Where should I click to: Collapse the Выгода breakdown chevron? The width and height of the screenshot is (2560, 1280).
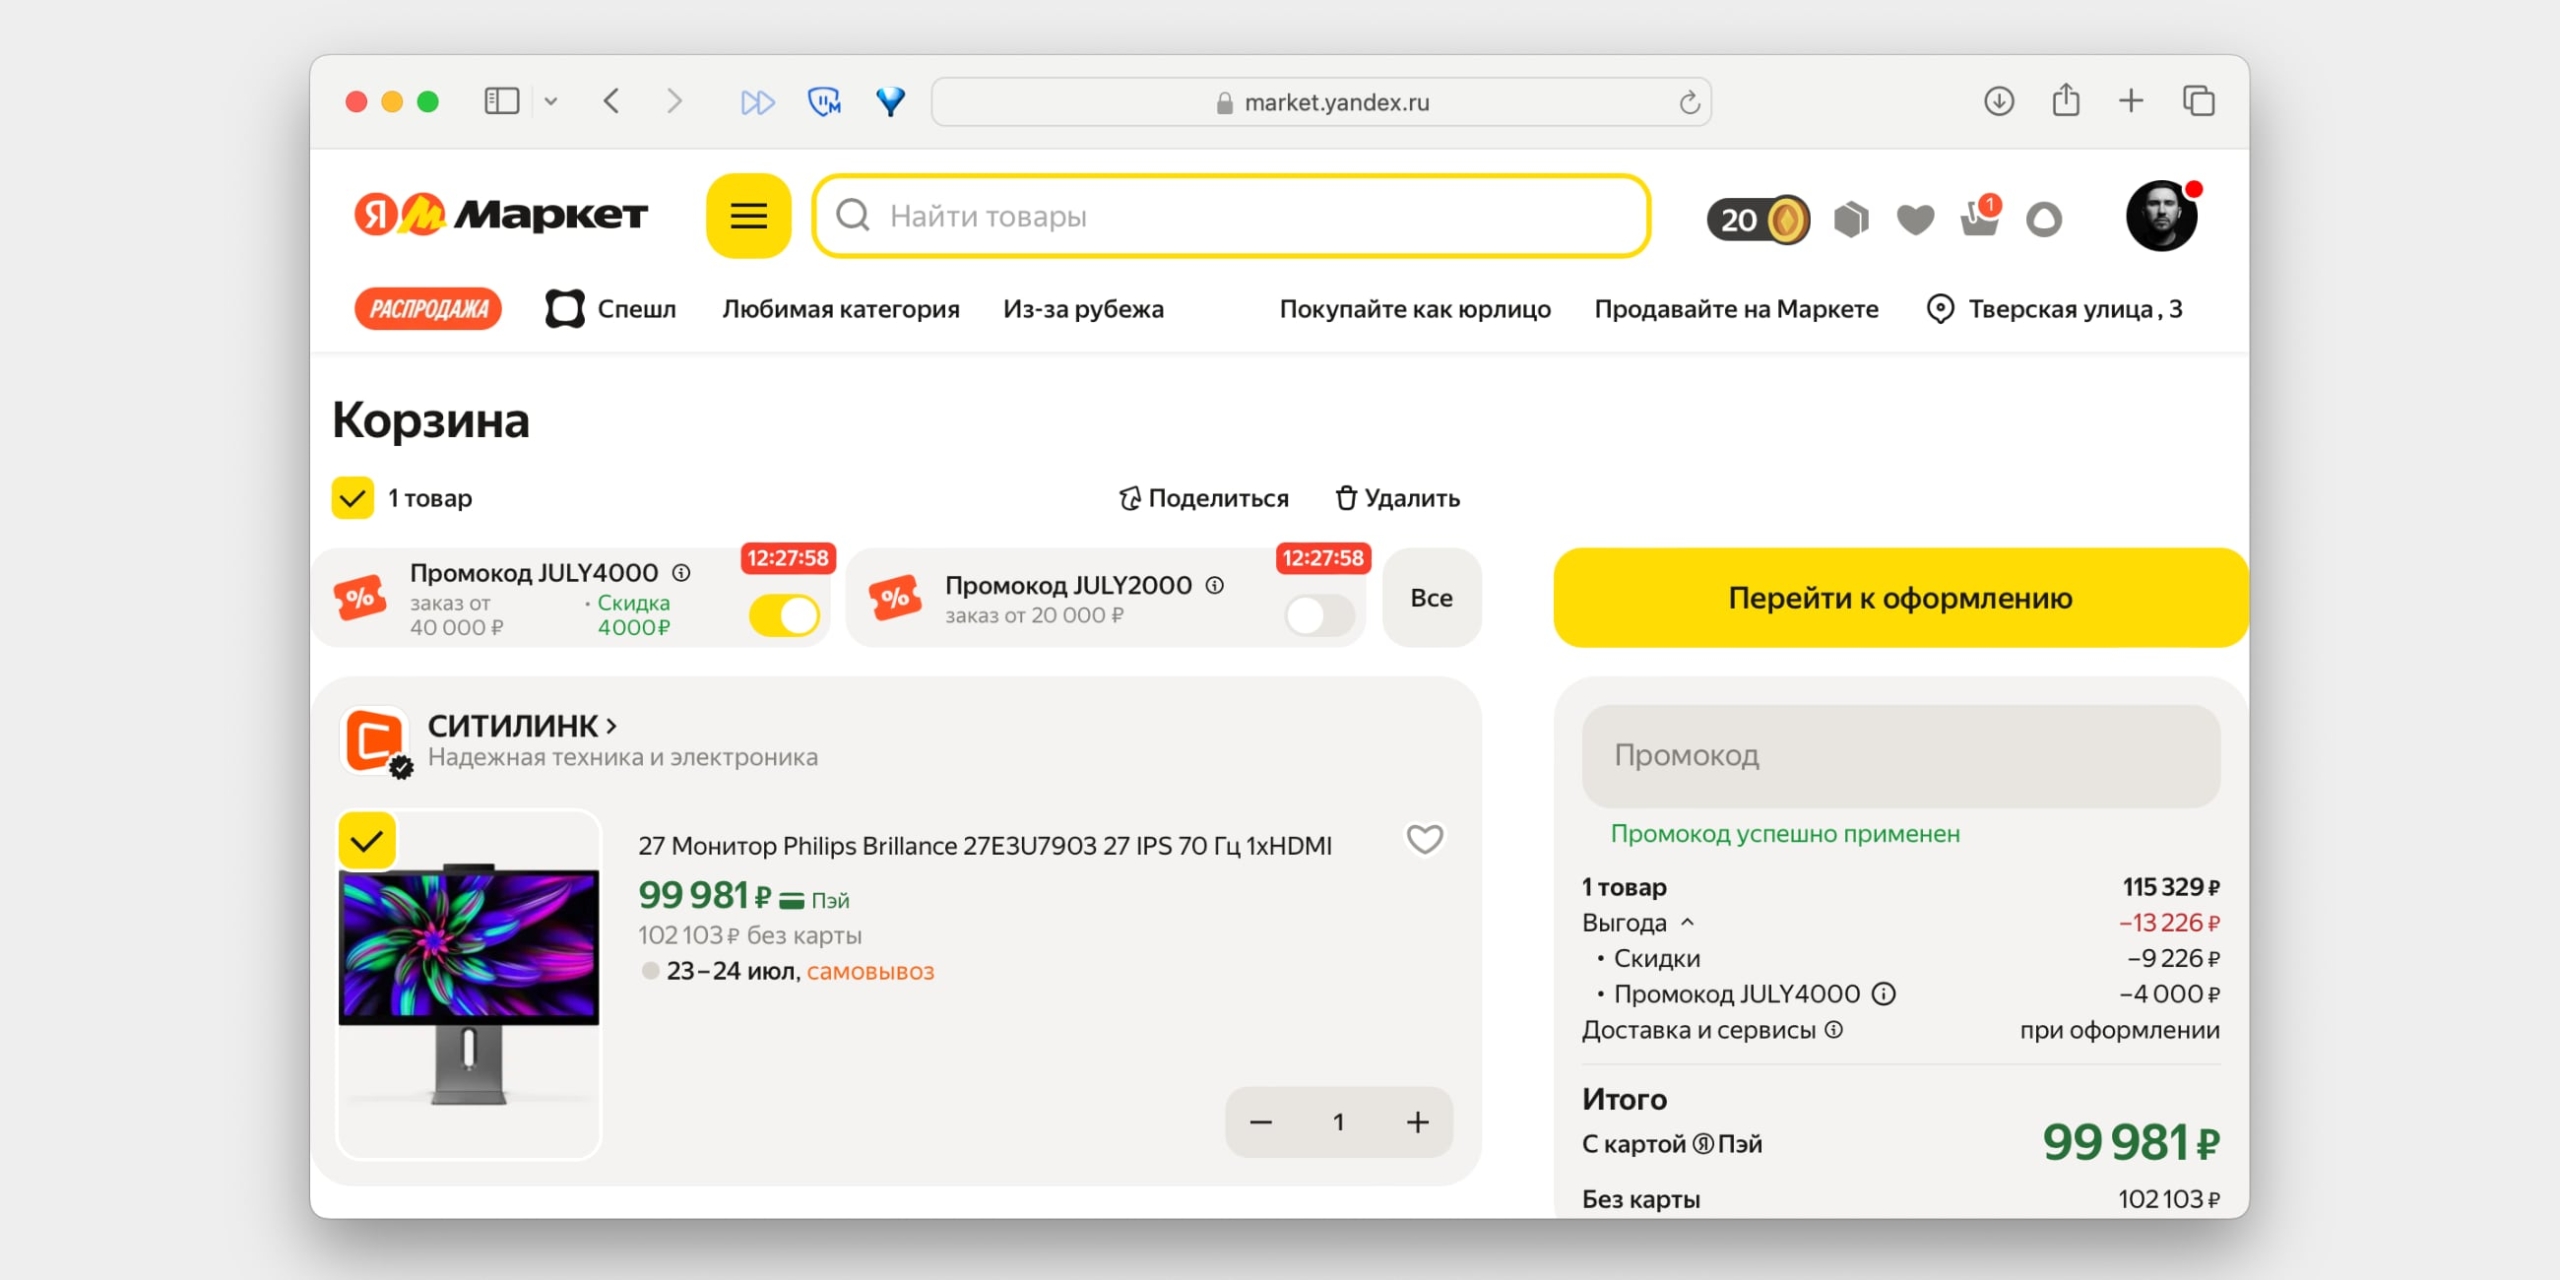(1688, 922)
